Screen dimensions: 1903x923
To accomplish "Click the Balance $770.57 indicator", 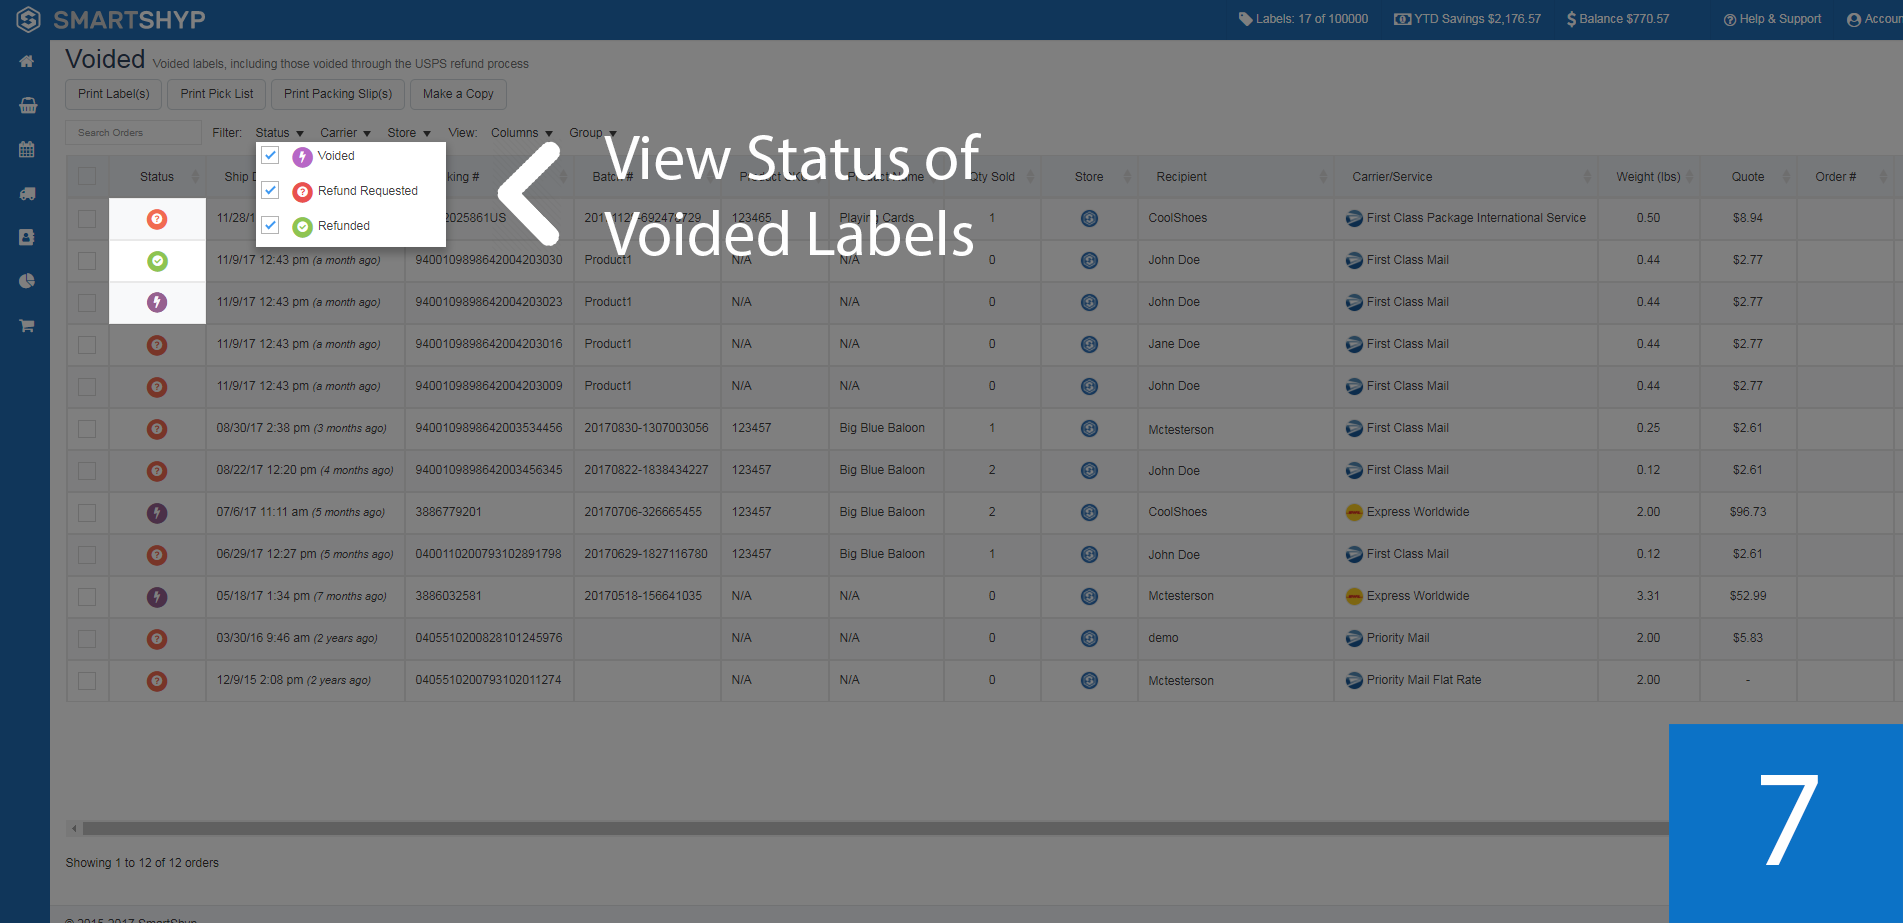I will tap(1618, 19).
